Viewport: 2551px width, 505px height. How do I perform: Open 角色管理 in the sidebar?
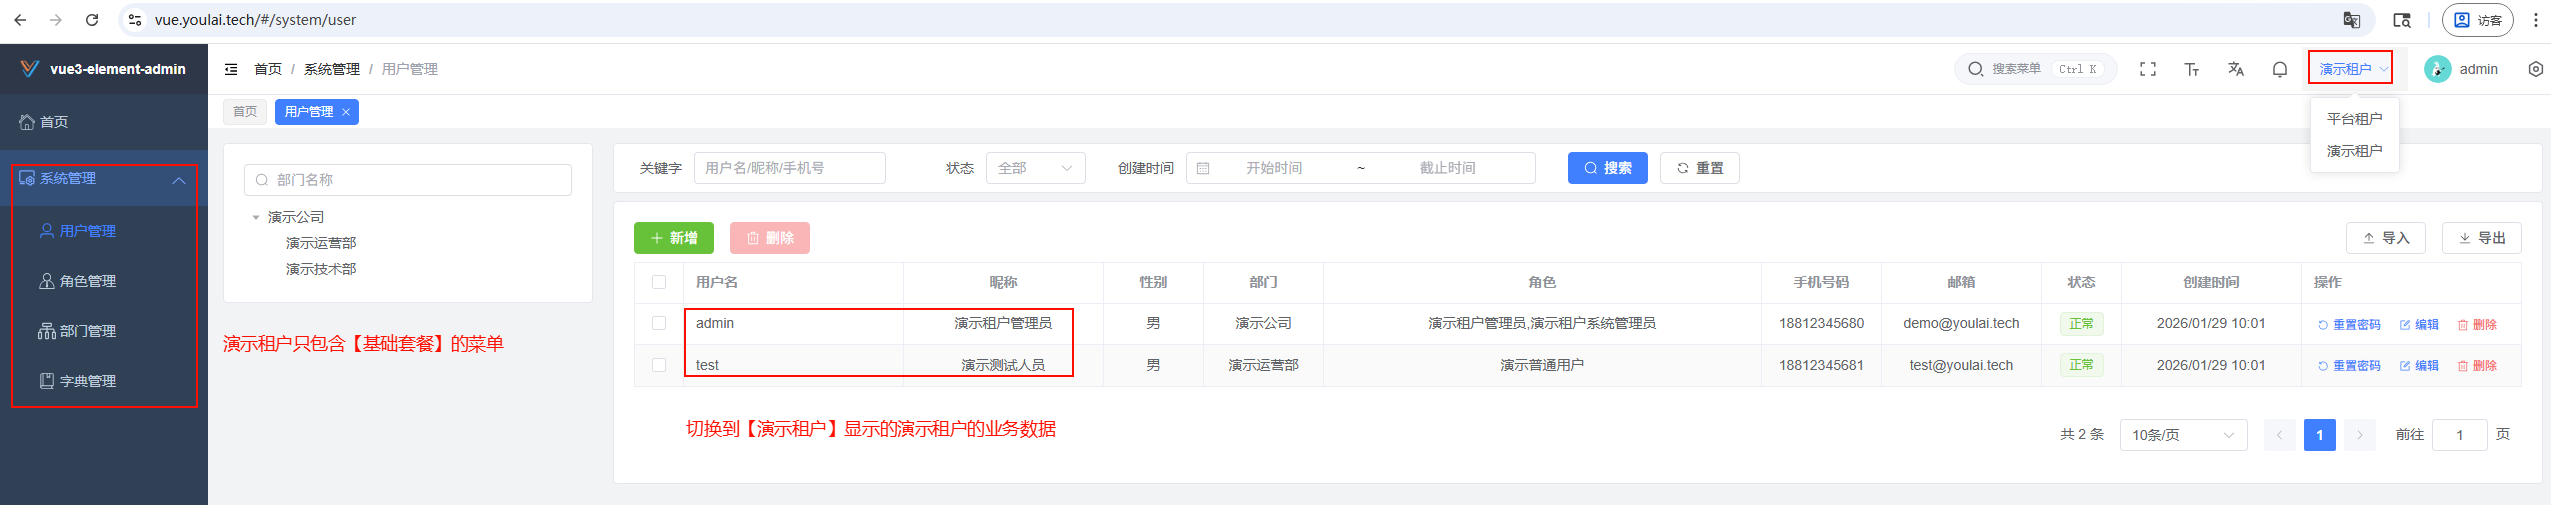[104, 281]
